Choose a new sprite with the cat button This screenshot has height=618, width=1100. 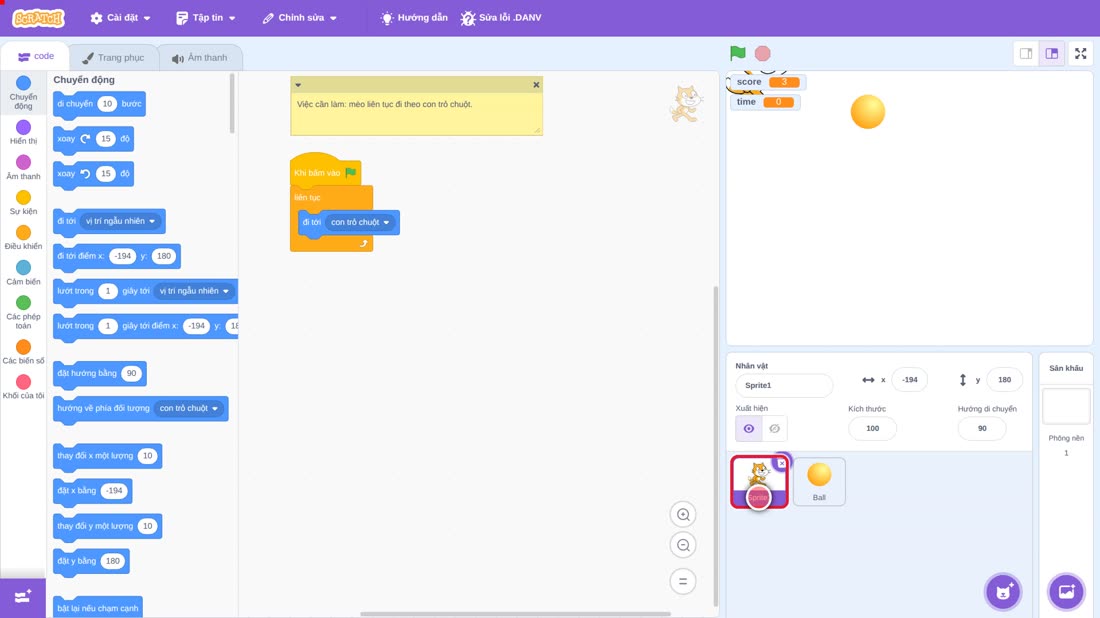1003,591
